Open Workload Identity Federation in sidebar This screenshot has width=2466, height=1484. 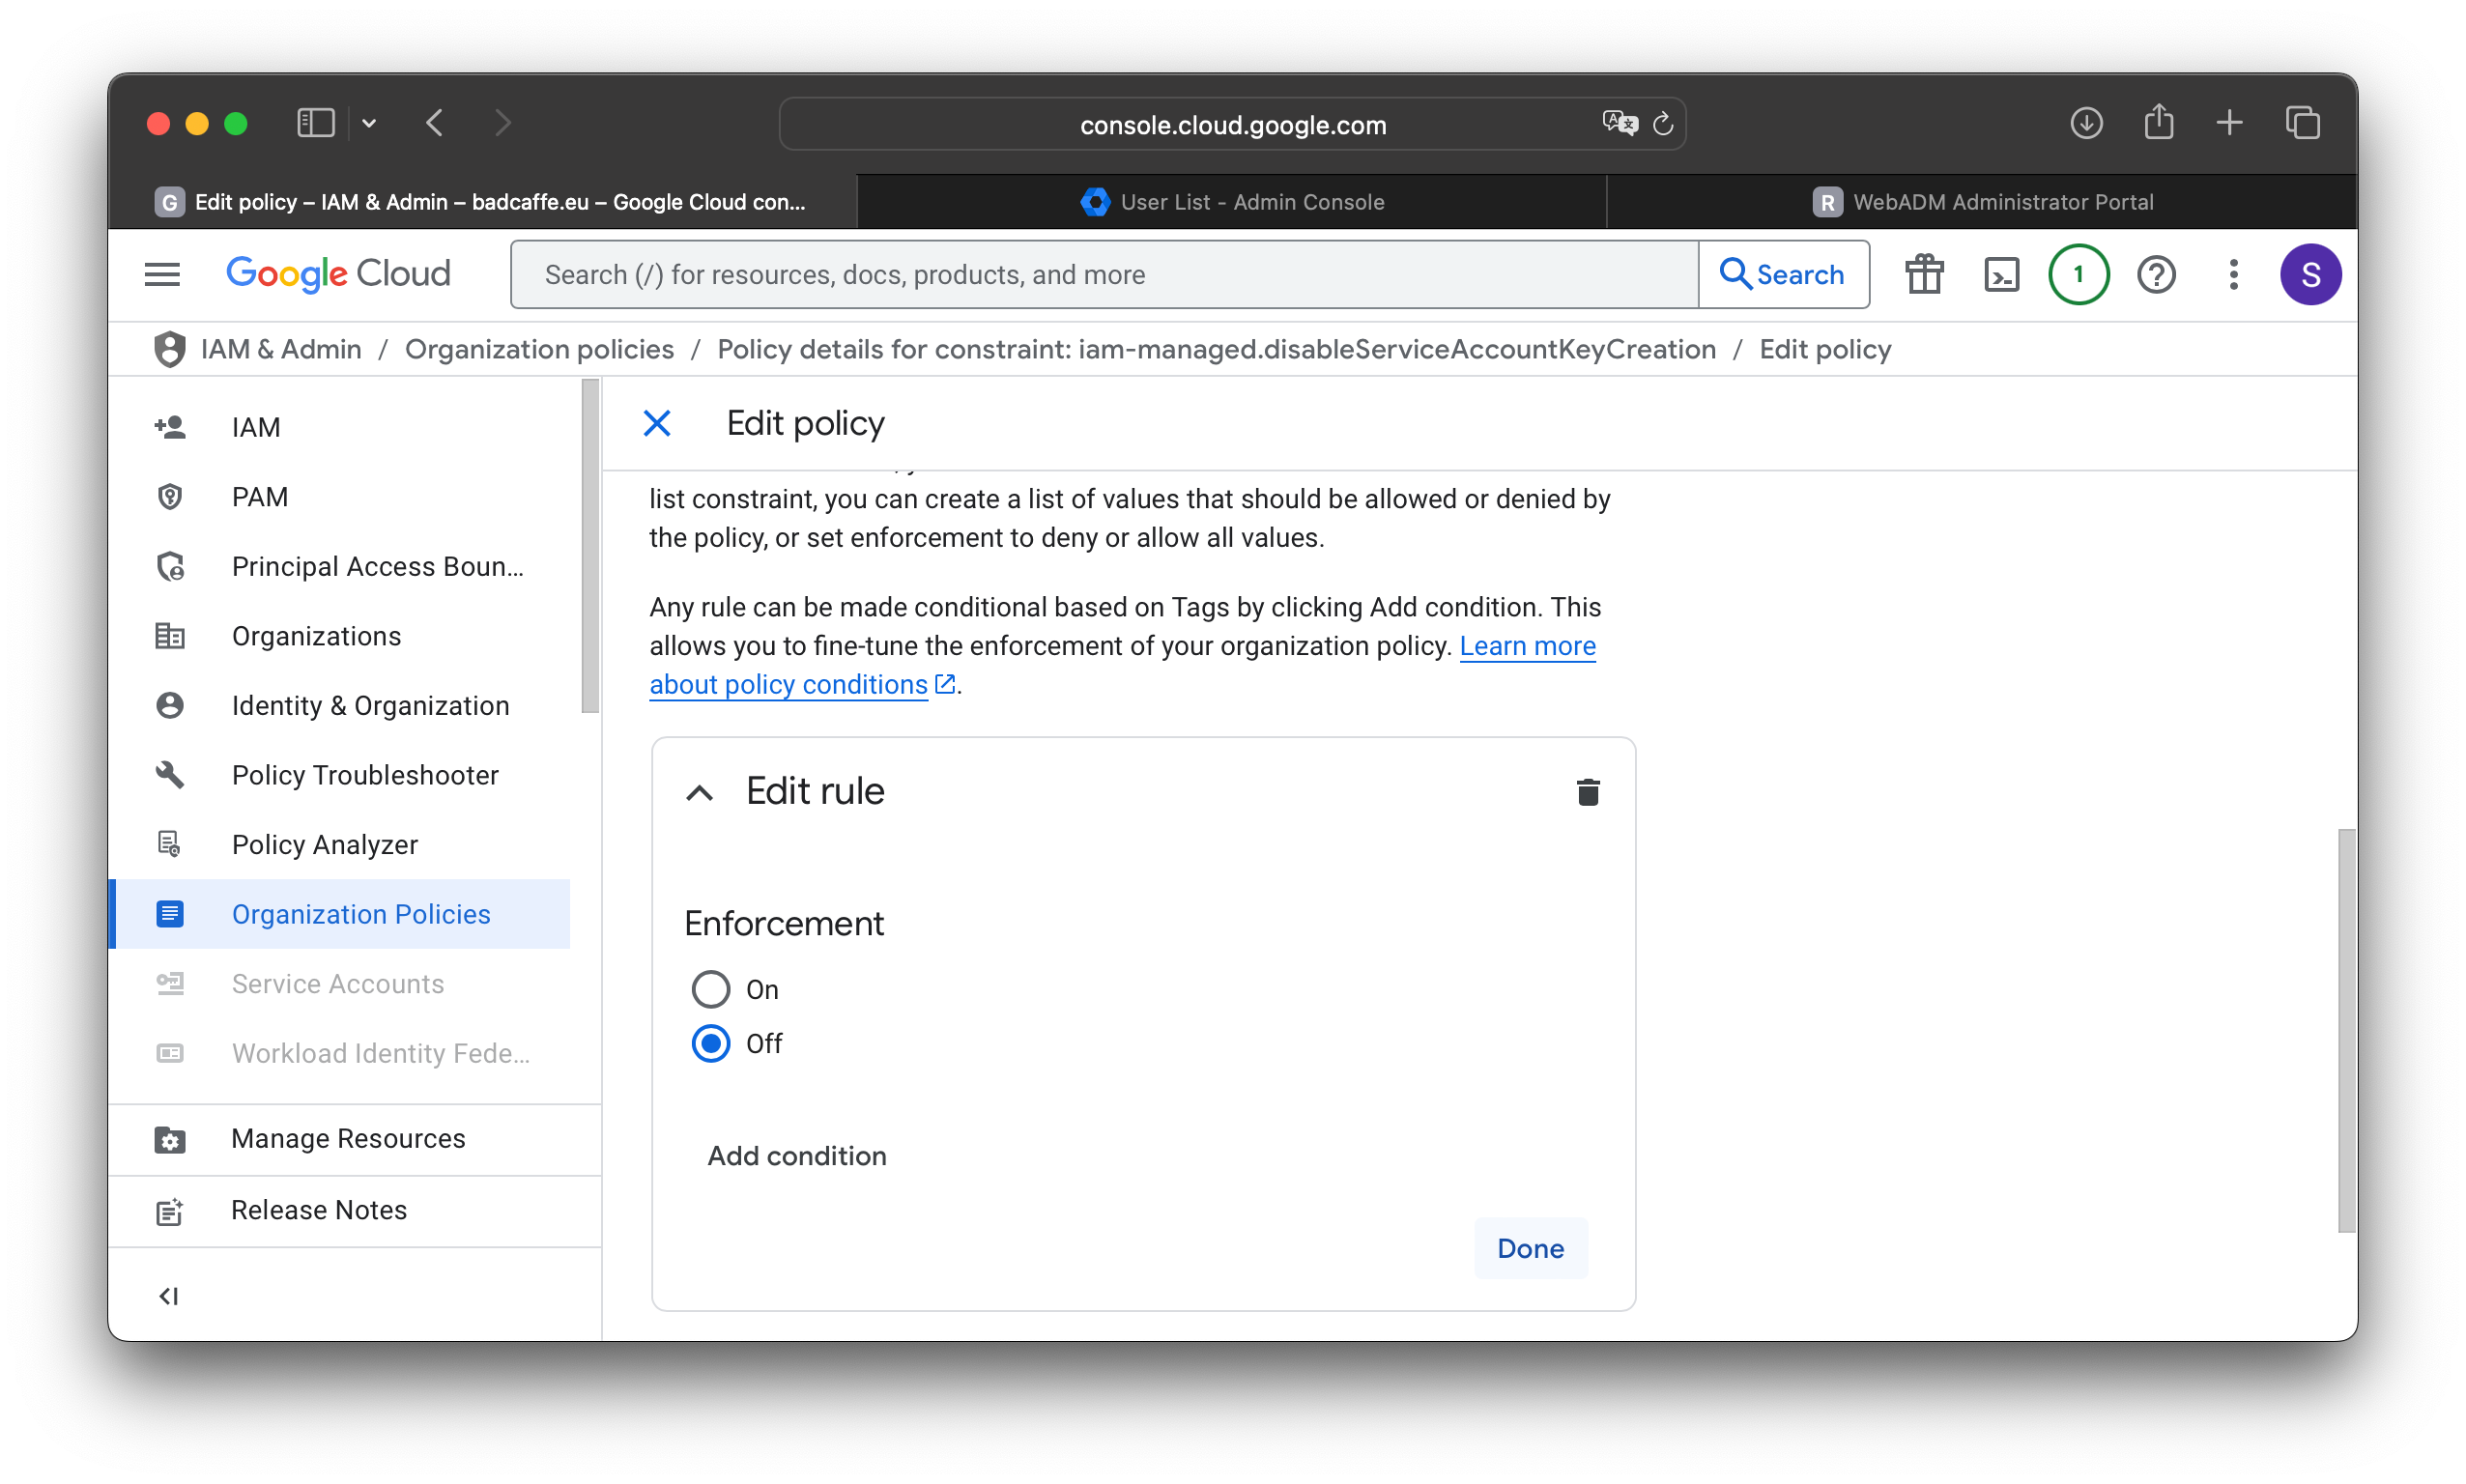pos(340,1053)
